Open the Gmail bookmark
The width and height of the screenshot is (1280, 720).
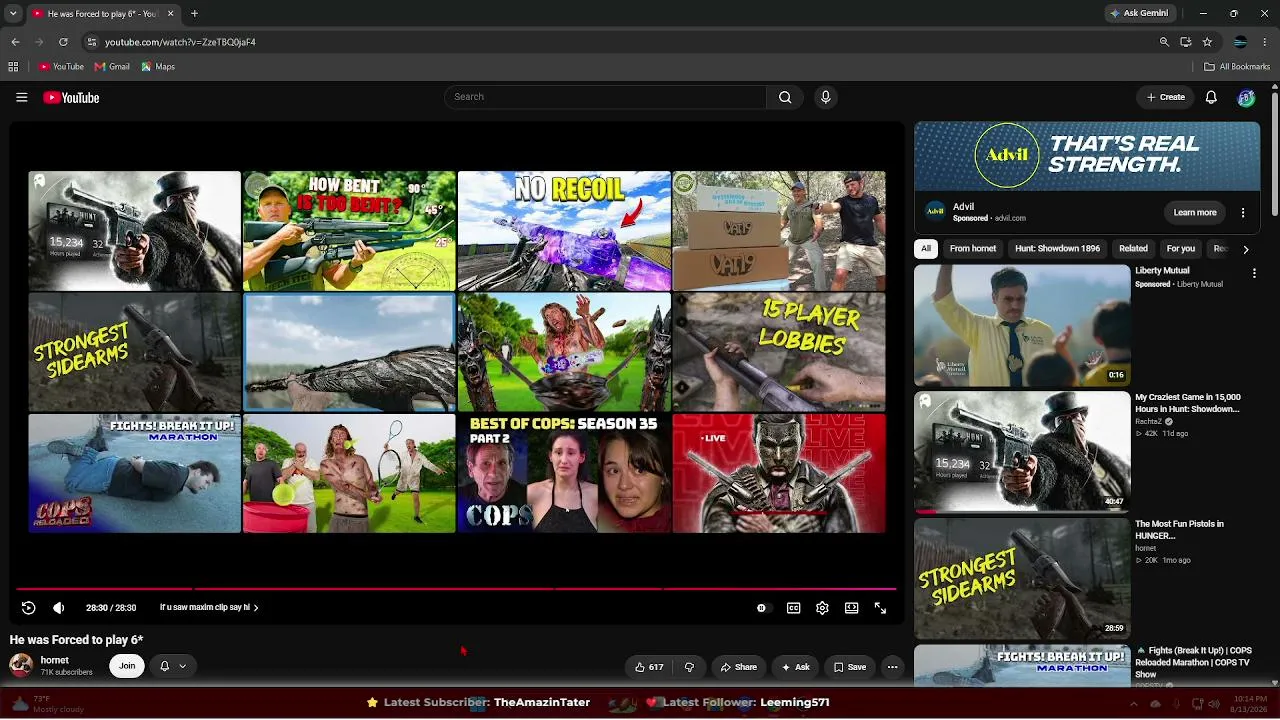(112, 67)
